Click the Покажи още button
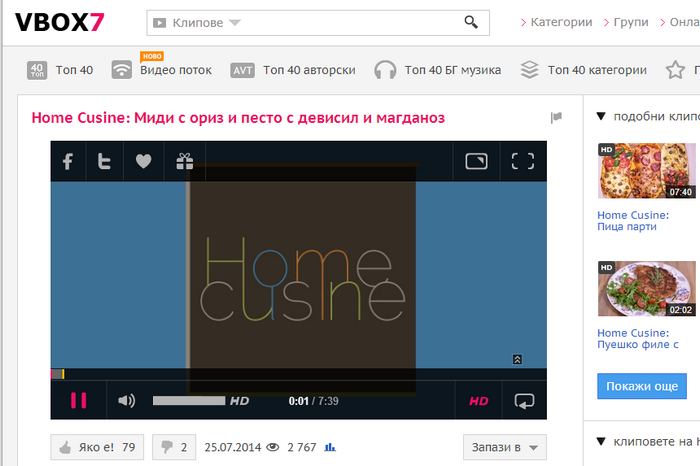The width and height of the screenshot is (700, 466). 642,386
